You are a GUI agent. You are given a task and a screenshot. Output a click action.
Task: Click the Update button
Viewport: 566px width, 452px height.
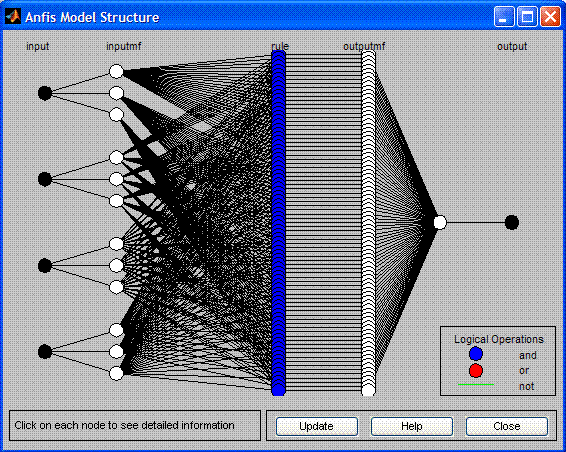point(317,426)
